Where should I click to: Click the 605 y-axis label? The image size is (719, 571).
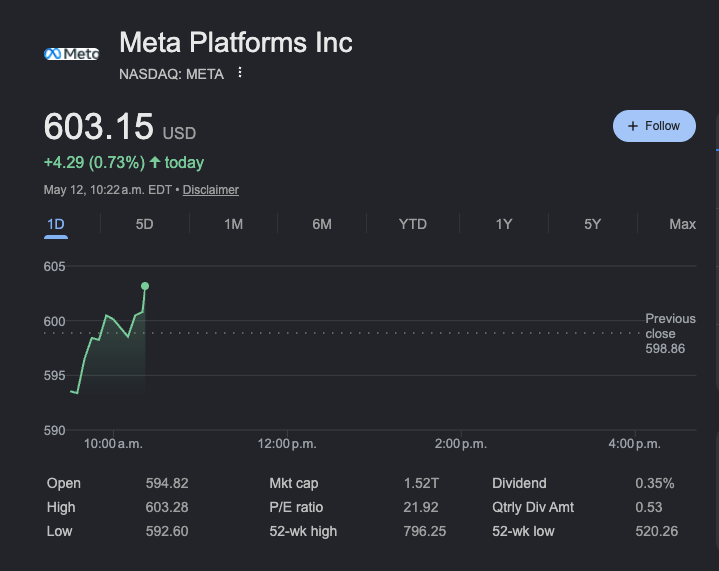(55, 266)
